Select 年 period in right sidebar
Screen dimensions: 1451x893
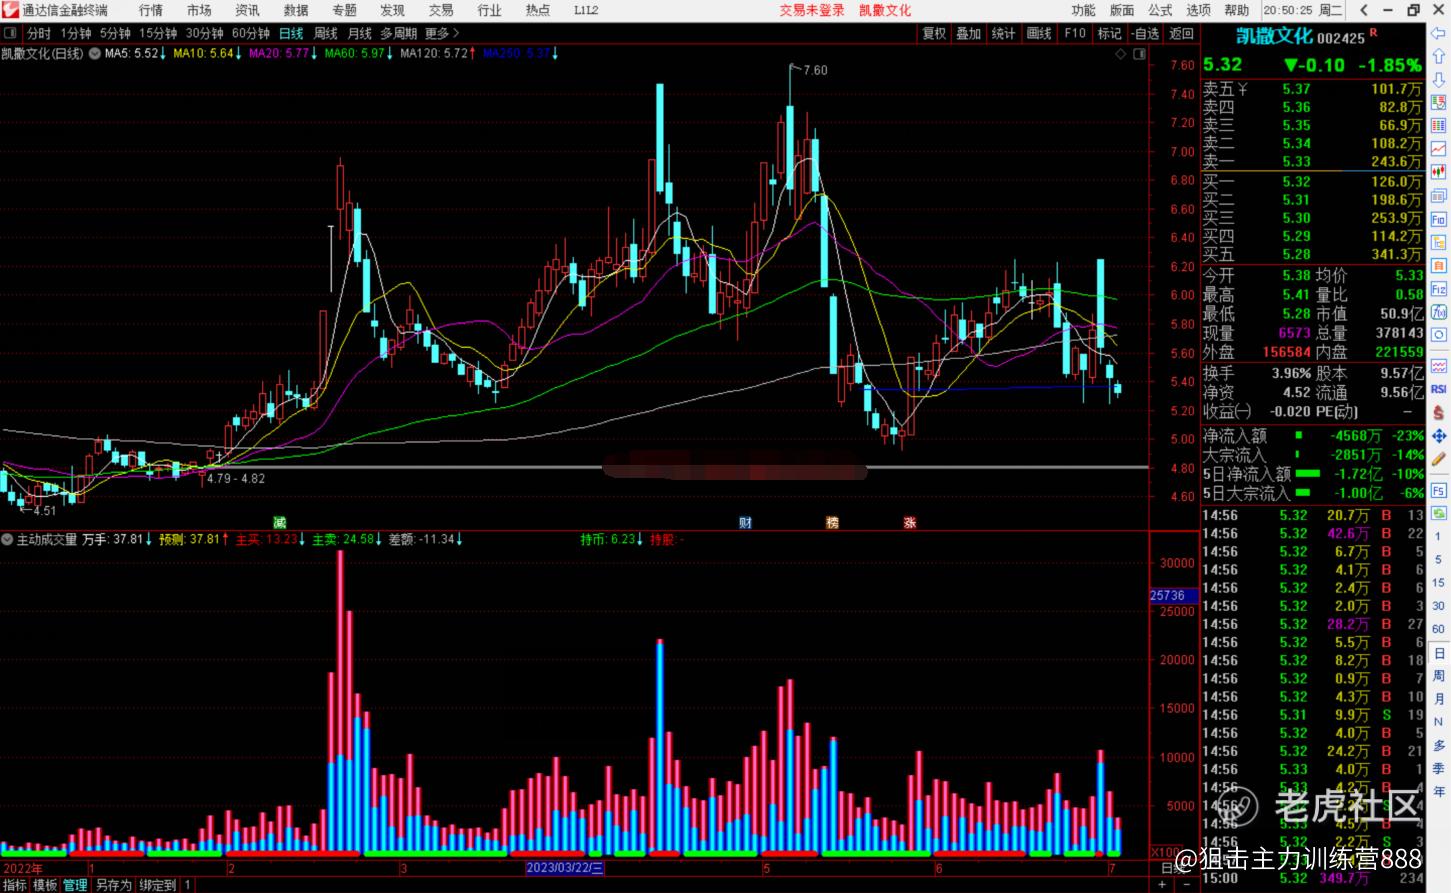pos(1439,790)
